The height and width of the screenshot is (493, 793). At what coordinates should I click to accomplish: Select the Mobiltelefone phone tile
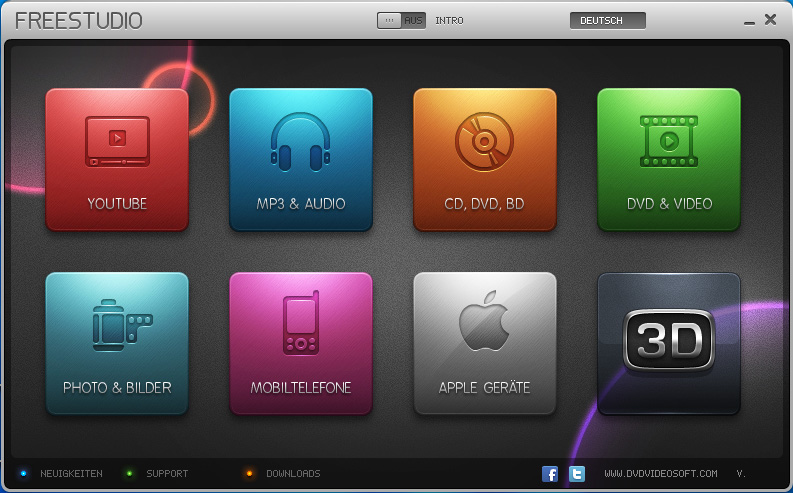(301, 343)
